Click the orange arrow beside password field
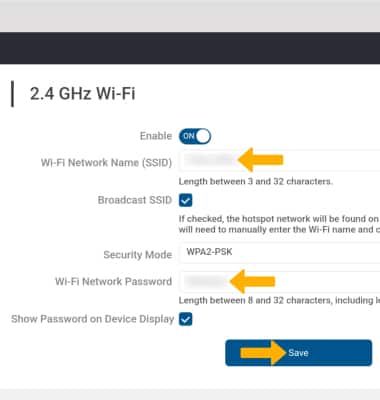The image size is (380, 400). click(x=252, y=282)
